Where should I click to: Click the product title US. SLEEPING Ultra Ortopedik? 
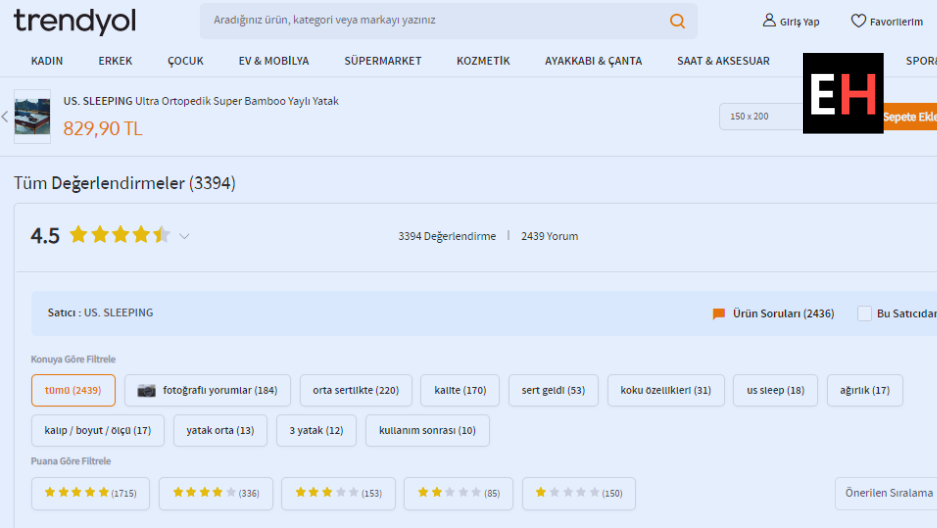coord(201,101)
